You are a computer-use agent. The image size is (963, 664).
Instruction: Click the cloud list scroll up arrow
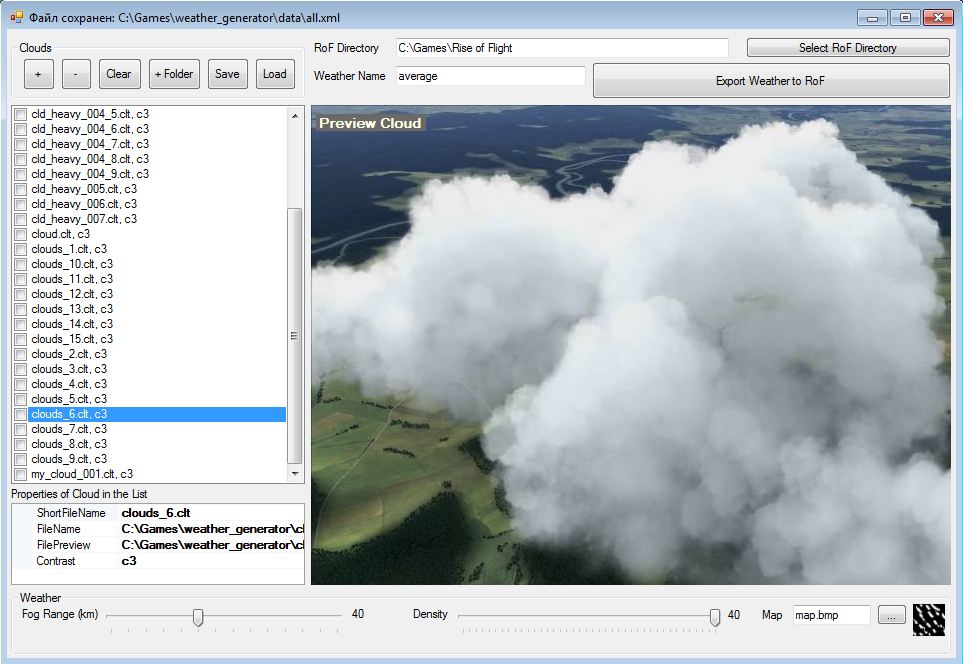pyautogui.click(x=295, y=115)
